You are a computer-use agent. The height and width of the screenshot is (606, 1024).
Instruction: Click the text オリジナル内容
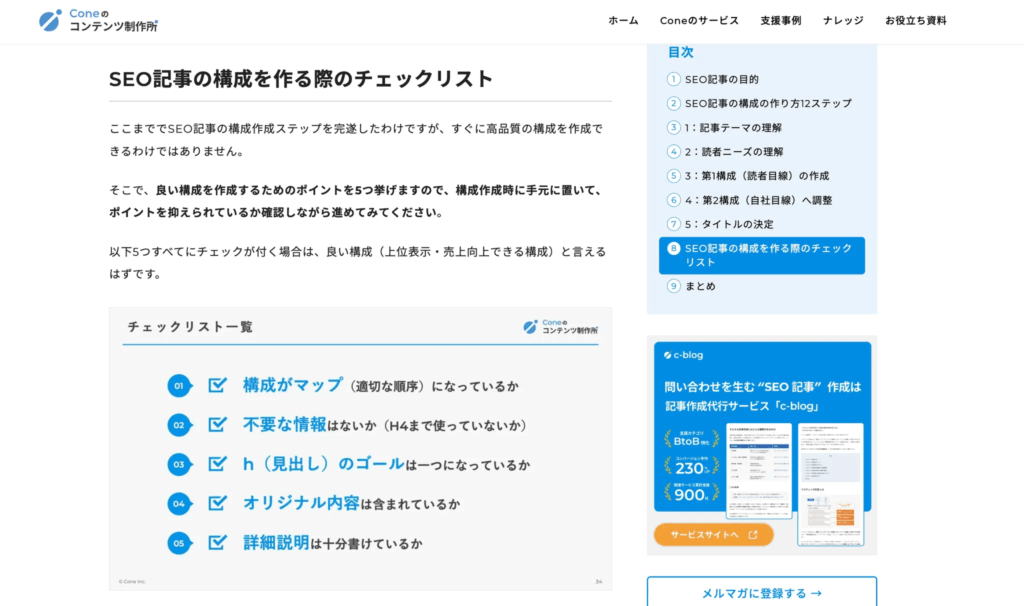click(x=301, y=503)
